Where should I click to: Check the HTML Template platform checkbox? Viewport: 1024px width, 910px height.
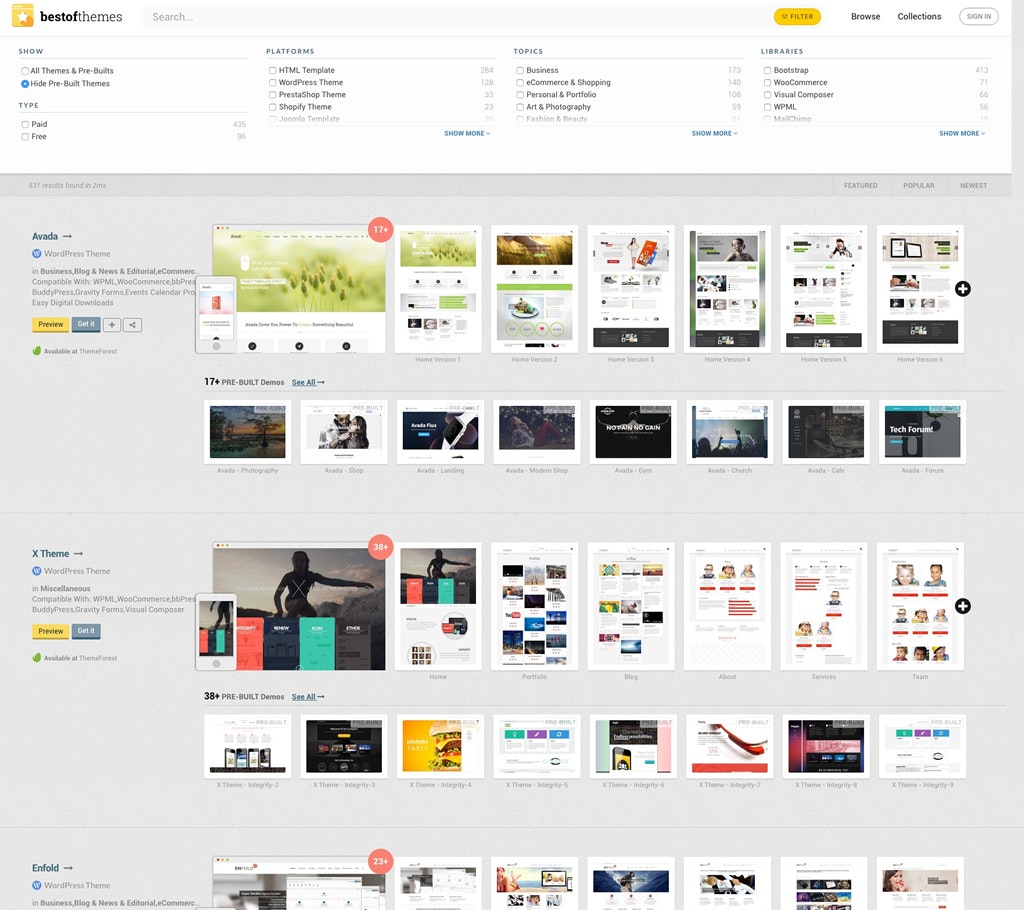tap(272, 70)
